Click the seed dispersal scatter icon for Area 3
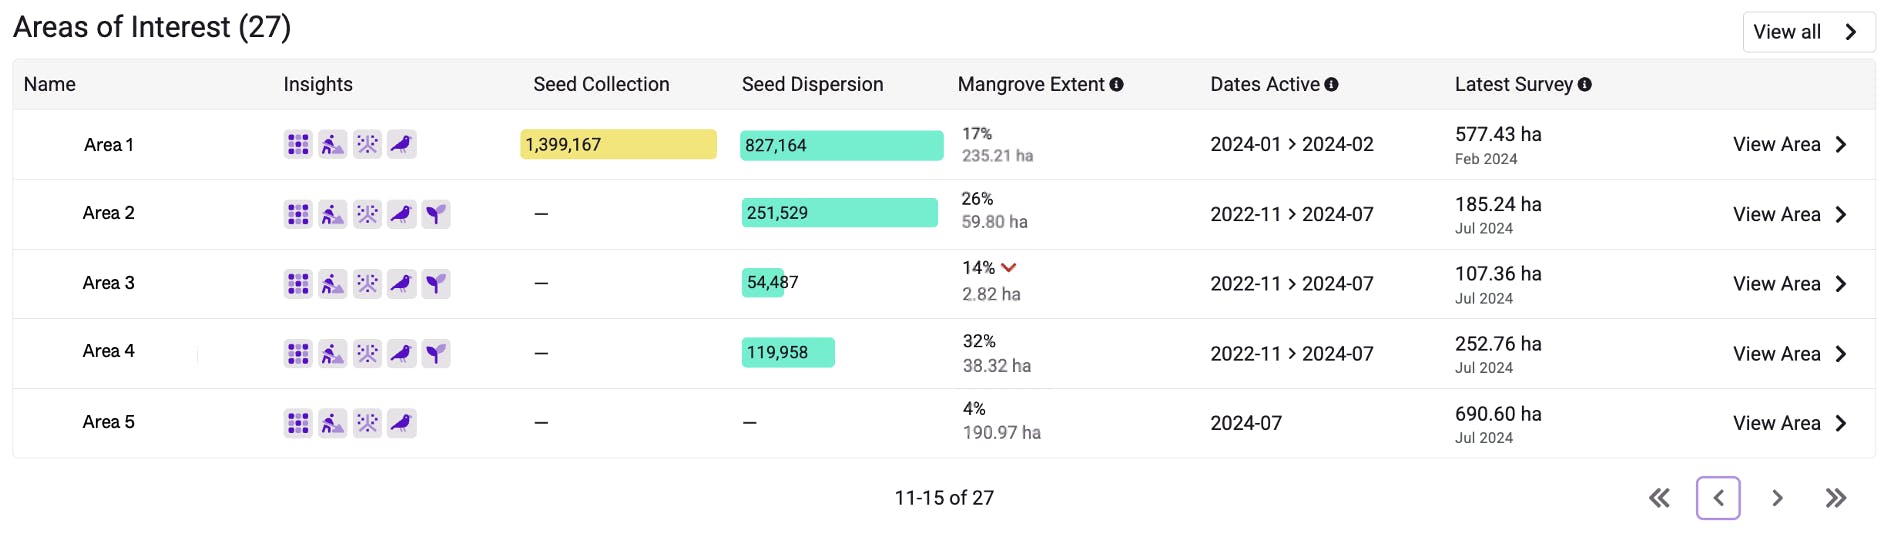Screen dimensions: 1886x544 367,284
